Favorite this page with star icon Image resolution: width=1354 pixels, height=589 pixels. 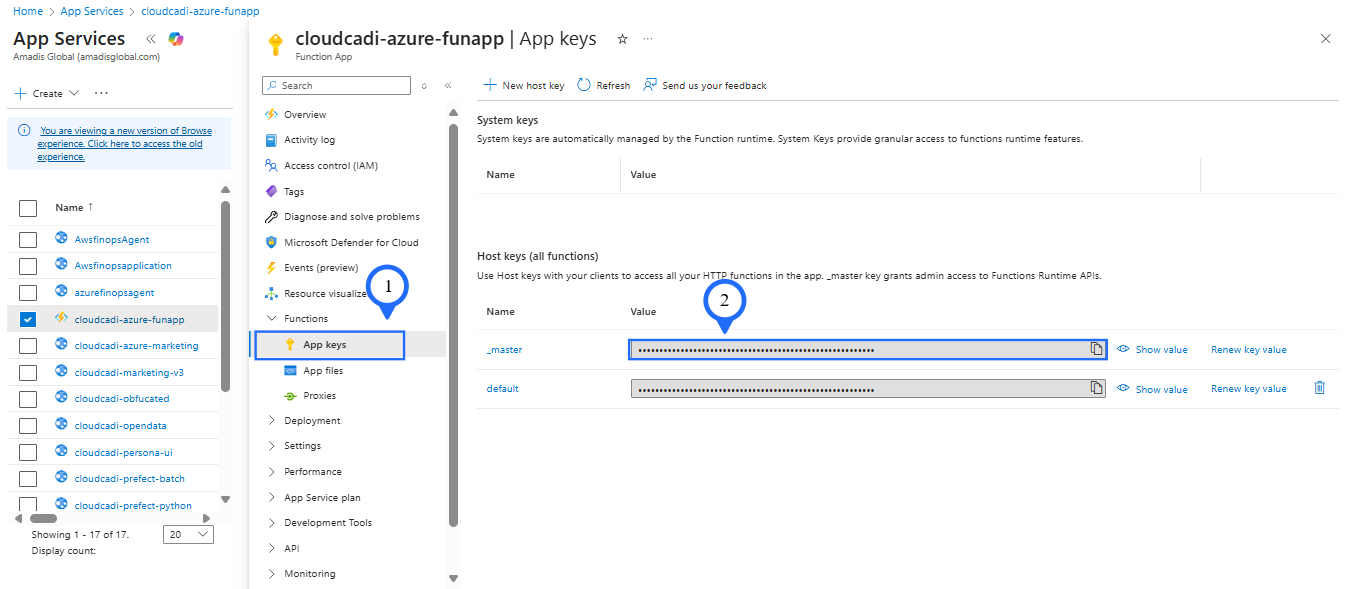point(622,39)
